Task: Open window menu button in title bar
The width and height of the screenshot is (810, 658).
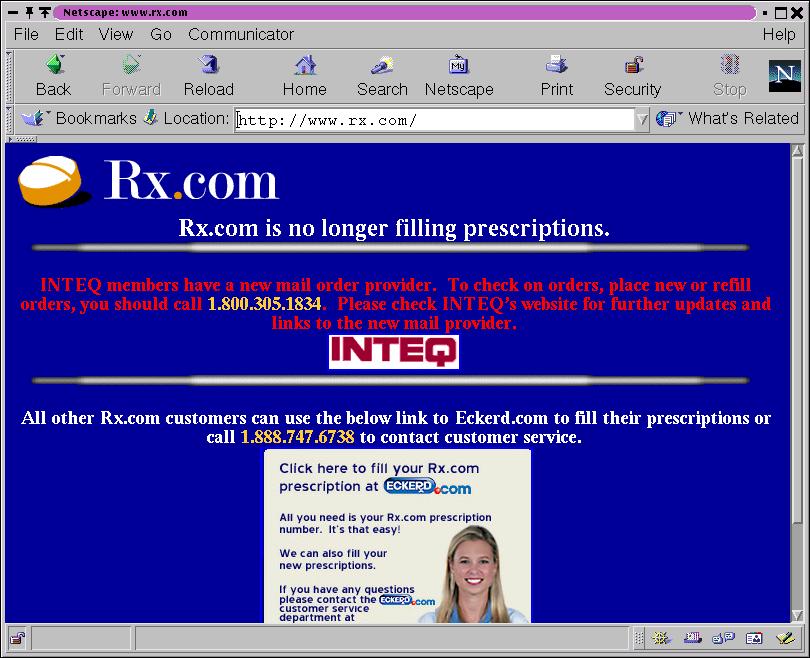Action: [13, 12]
